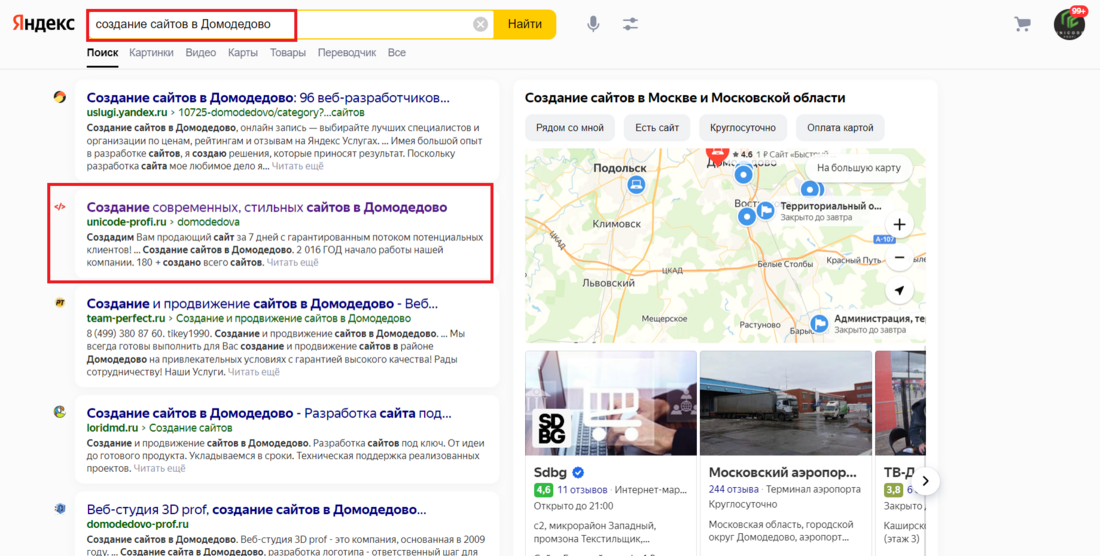Switch to the Карты tab
The height and width of the screenshot is (556, 1100).
243,53
